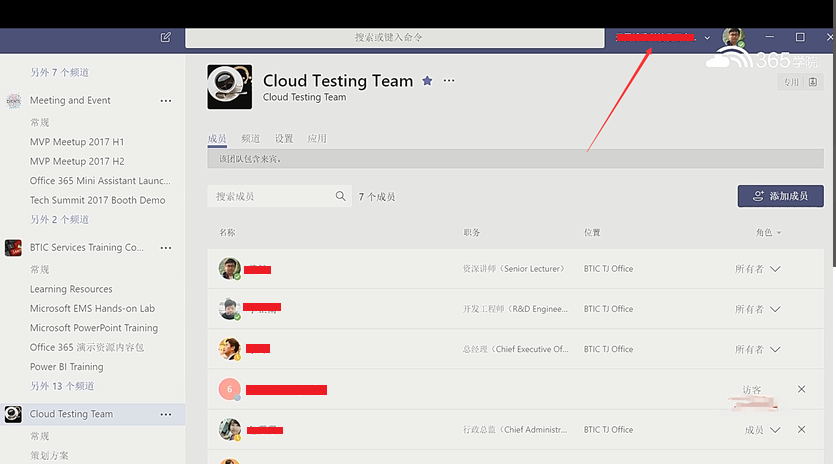Click the 7 个成员 count text
This screenshot has height=464, width=836.
(x=376, y=197)
